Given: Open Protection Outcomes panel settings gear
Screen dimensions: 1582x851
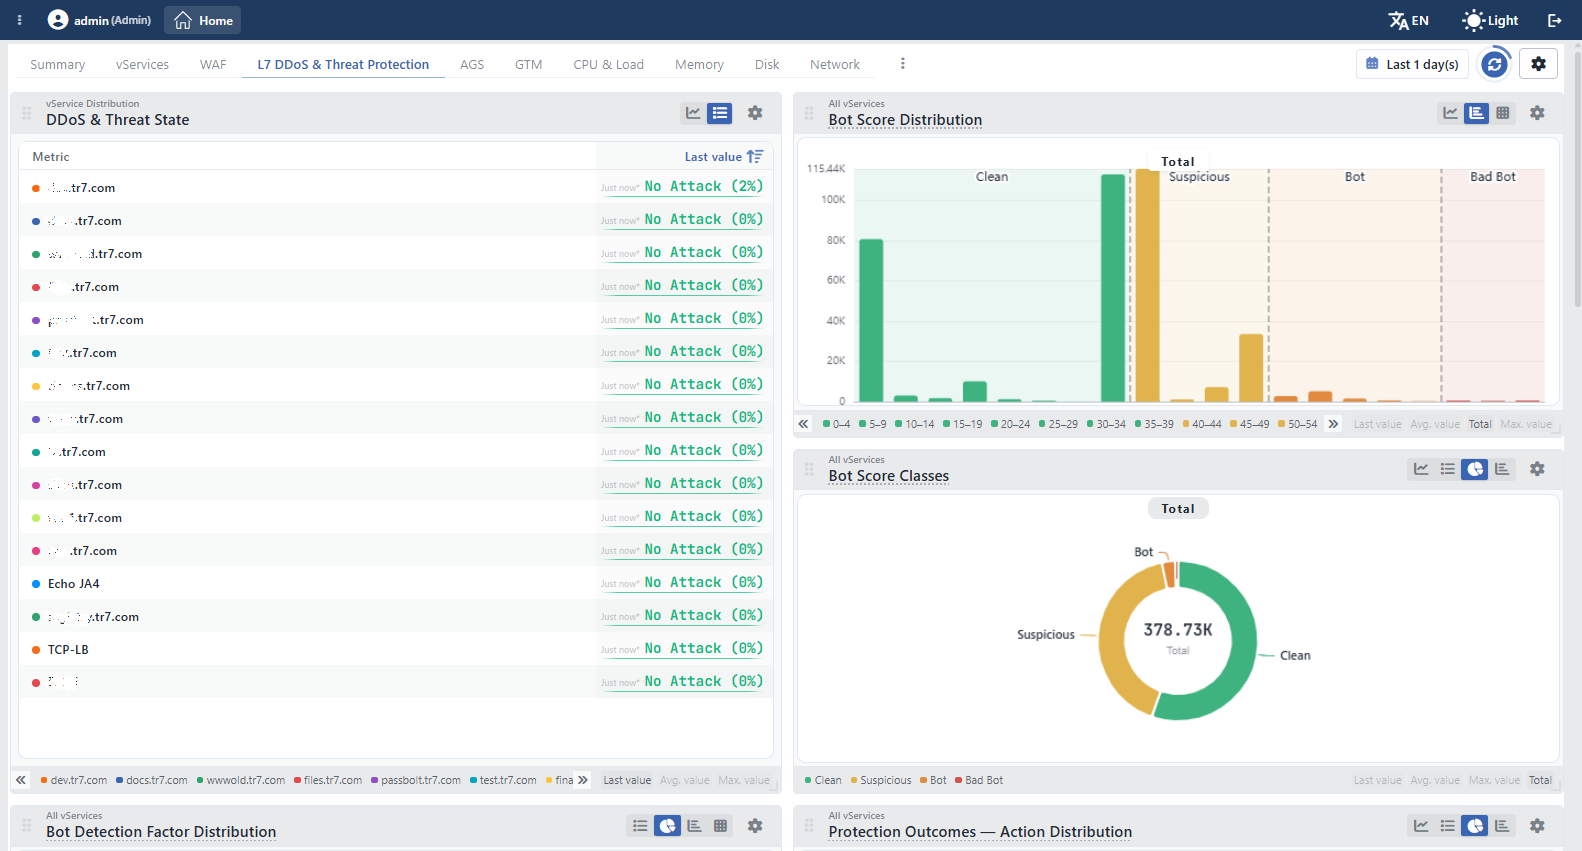Looking at the screenshot, I should (1537, 825).
